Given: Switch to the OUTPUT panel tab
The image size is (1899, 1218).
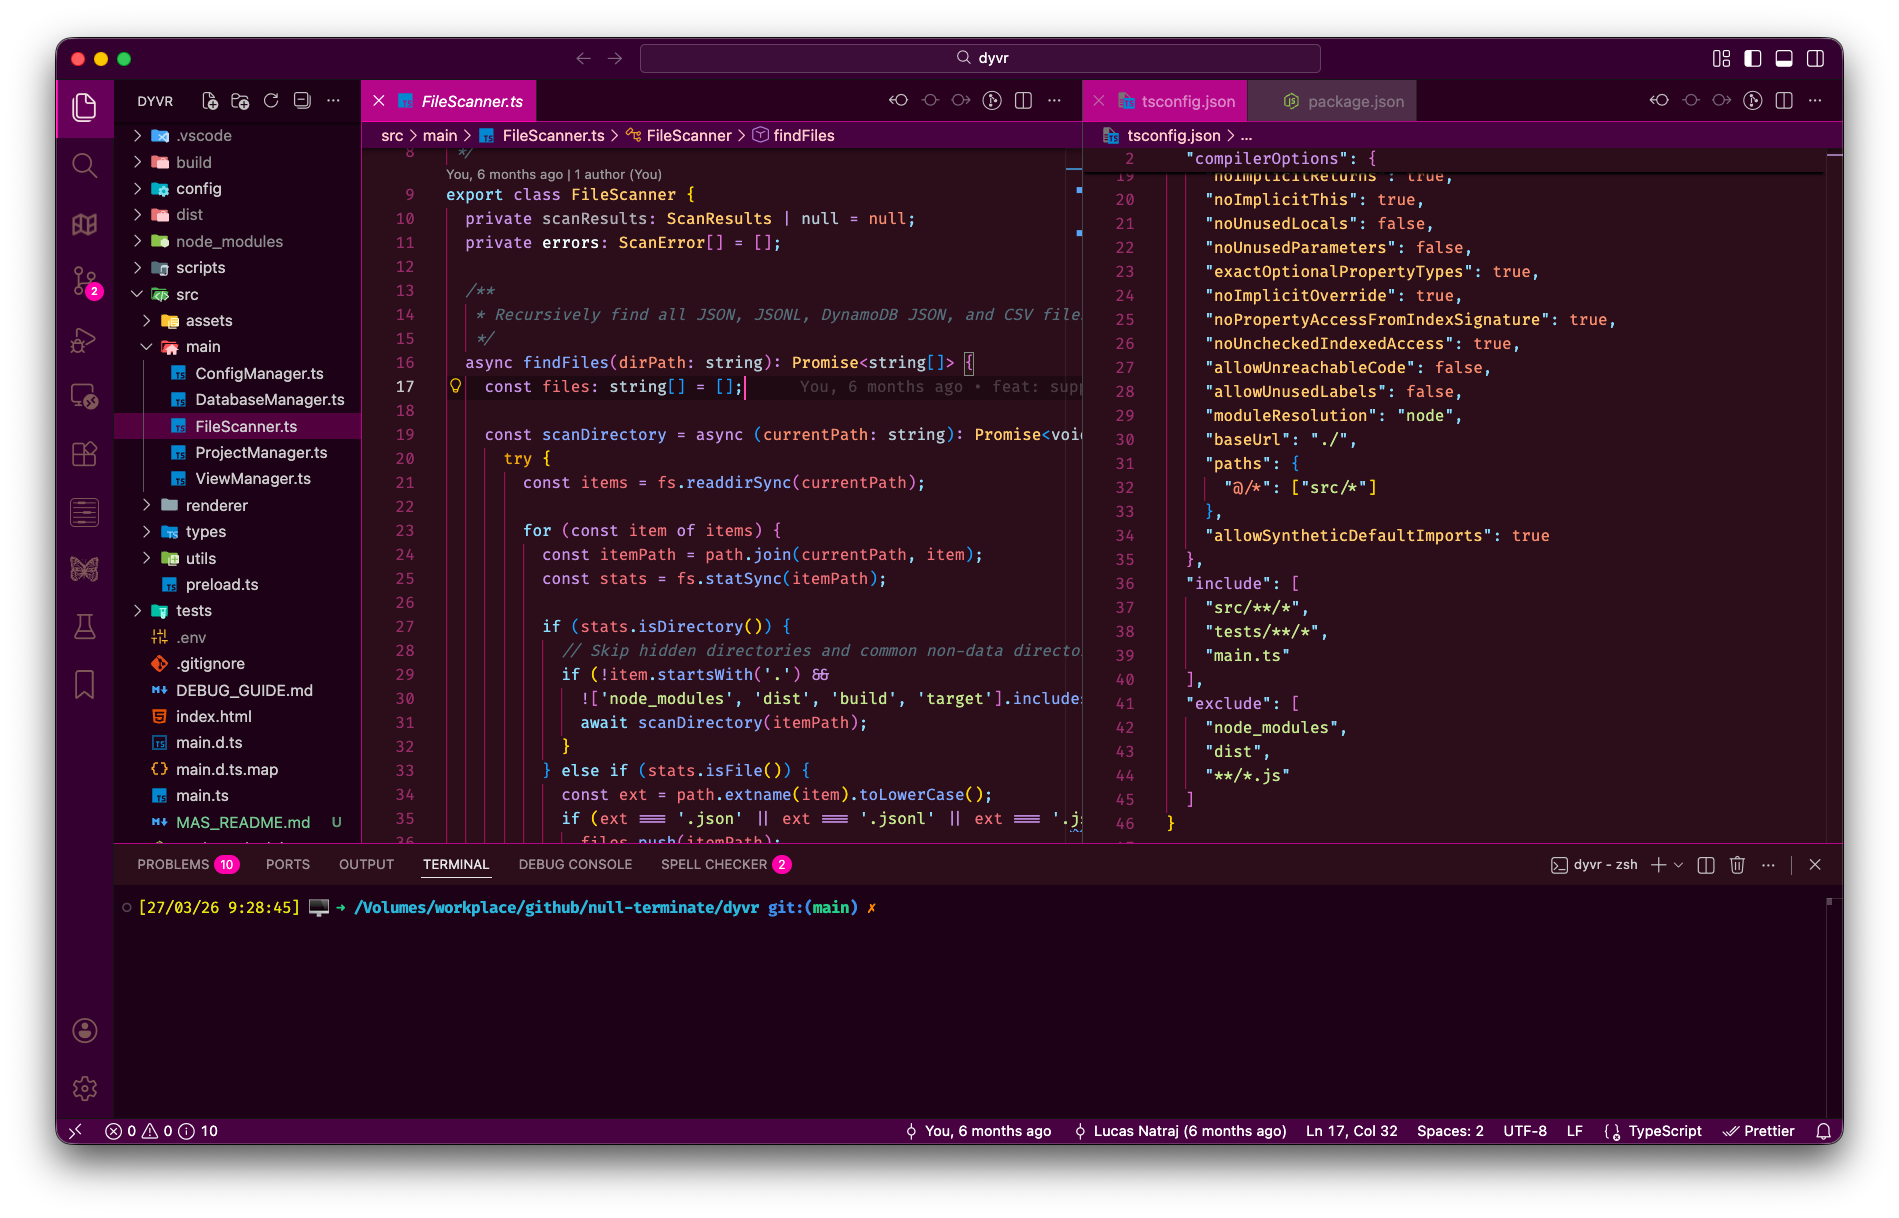Looking at the screenshot, I should (x=366, y=865).
